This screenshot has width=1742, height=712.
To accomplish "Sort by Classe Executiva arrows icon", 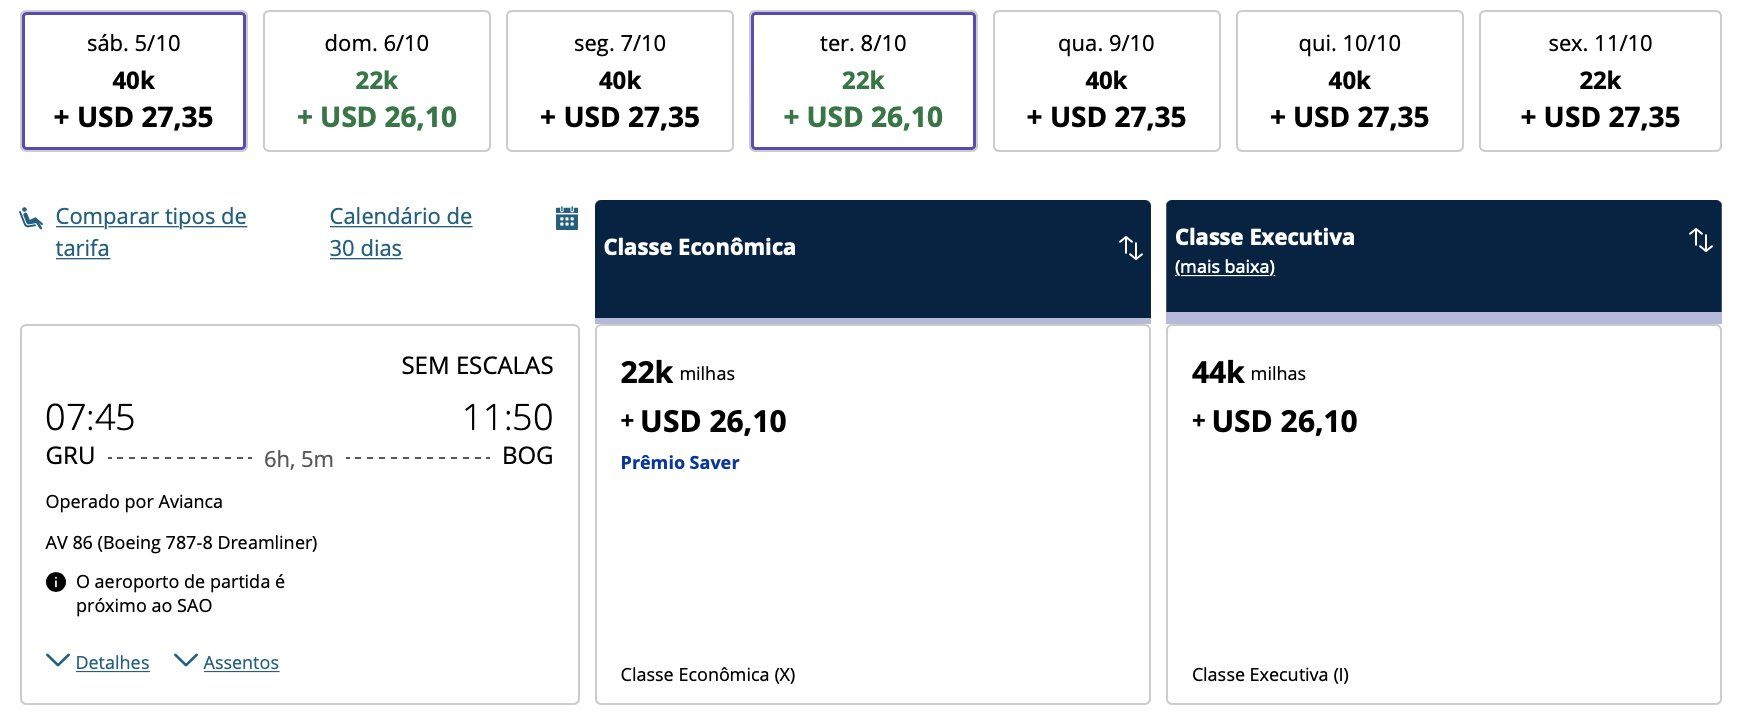I will (1700, 239).
